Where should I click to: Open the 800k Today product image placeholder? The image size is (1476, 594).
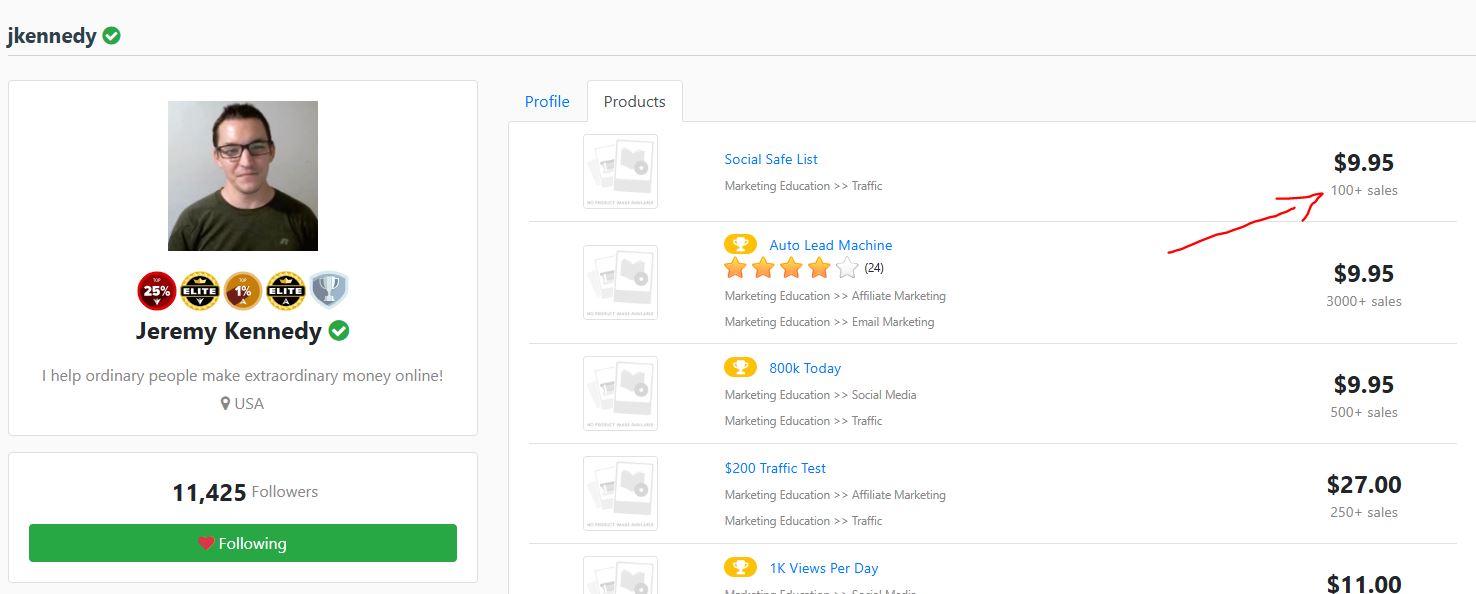pyautogui.click(x=621, y=393)
